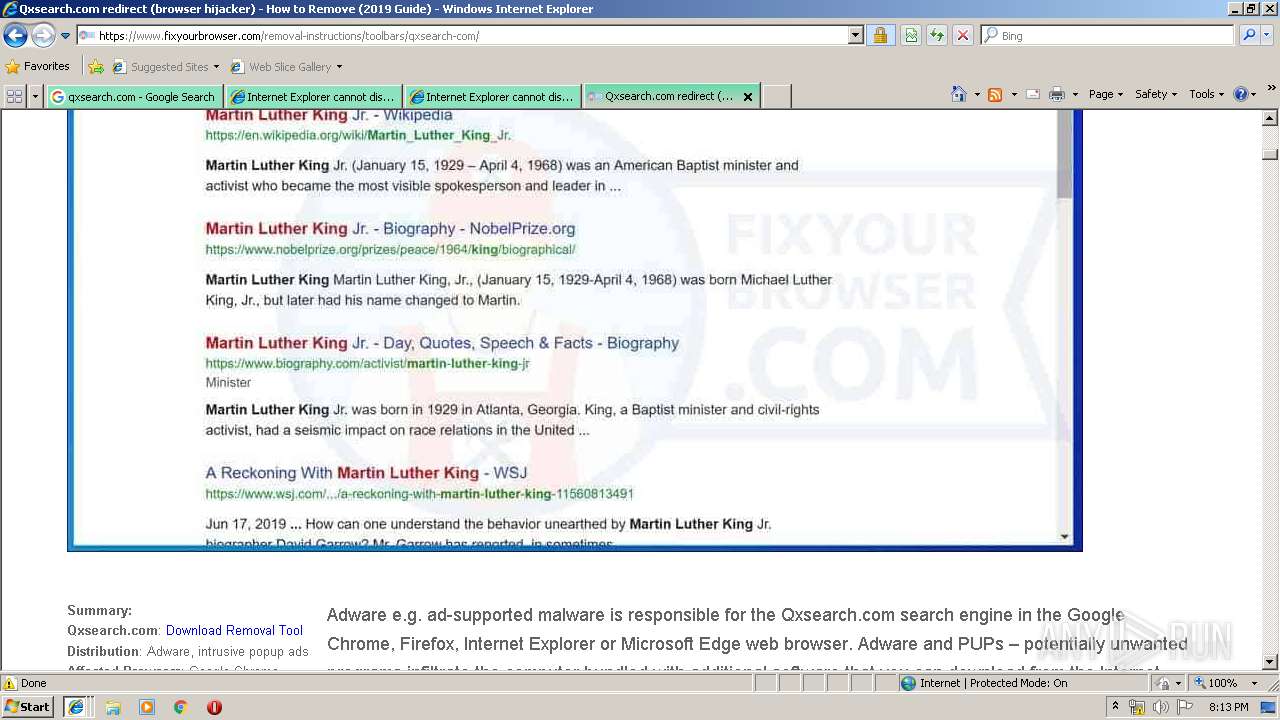The width and height of the screenshot is (1280, 720).
Task: Open the Page menu
Action: [x=1105, y=94]
